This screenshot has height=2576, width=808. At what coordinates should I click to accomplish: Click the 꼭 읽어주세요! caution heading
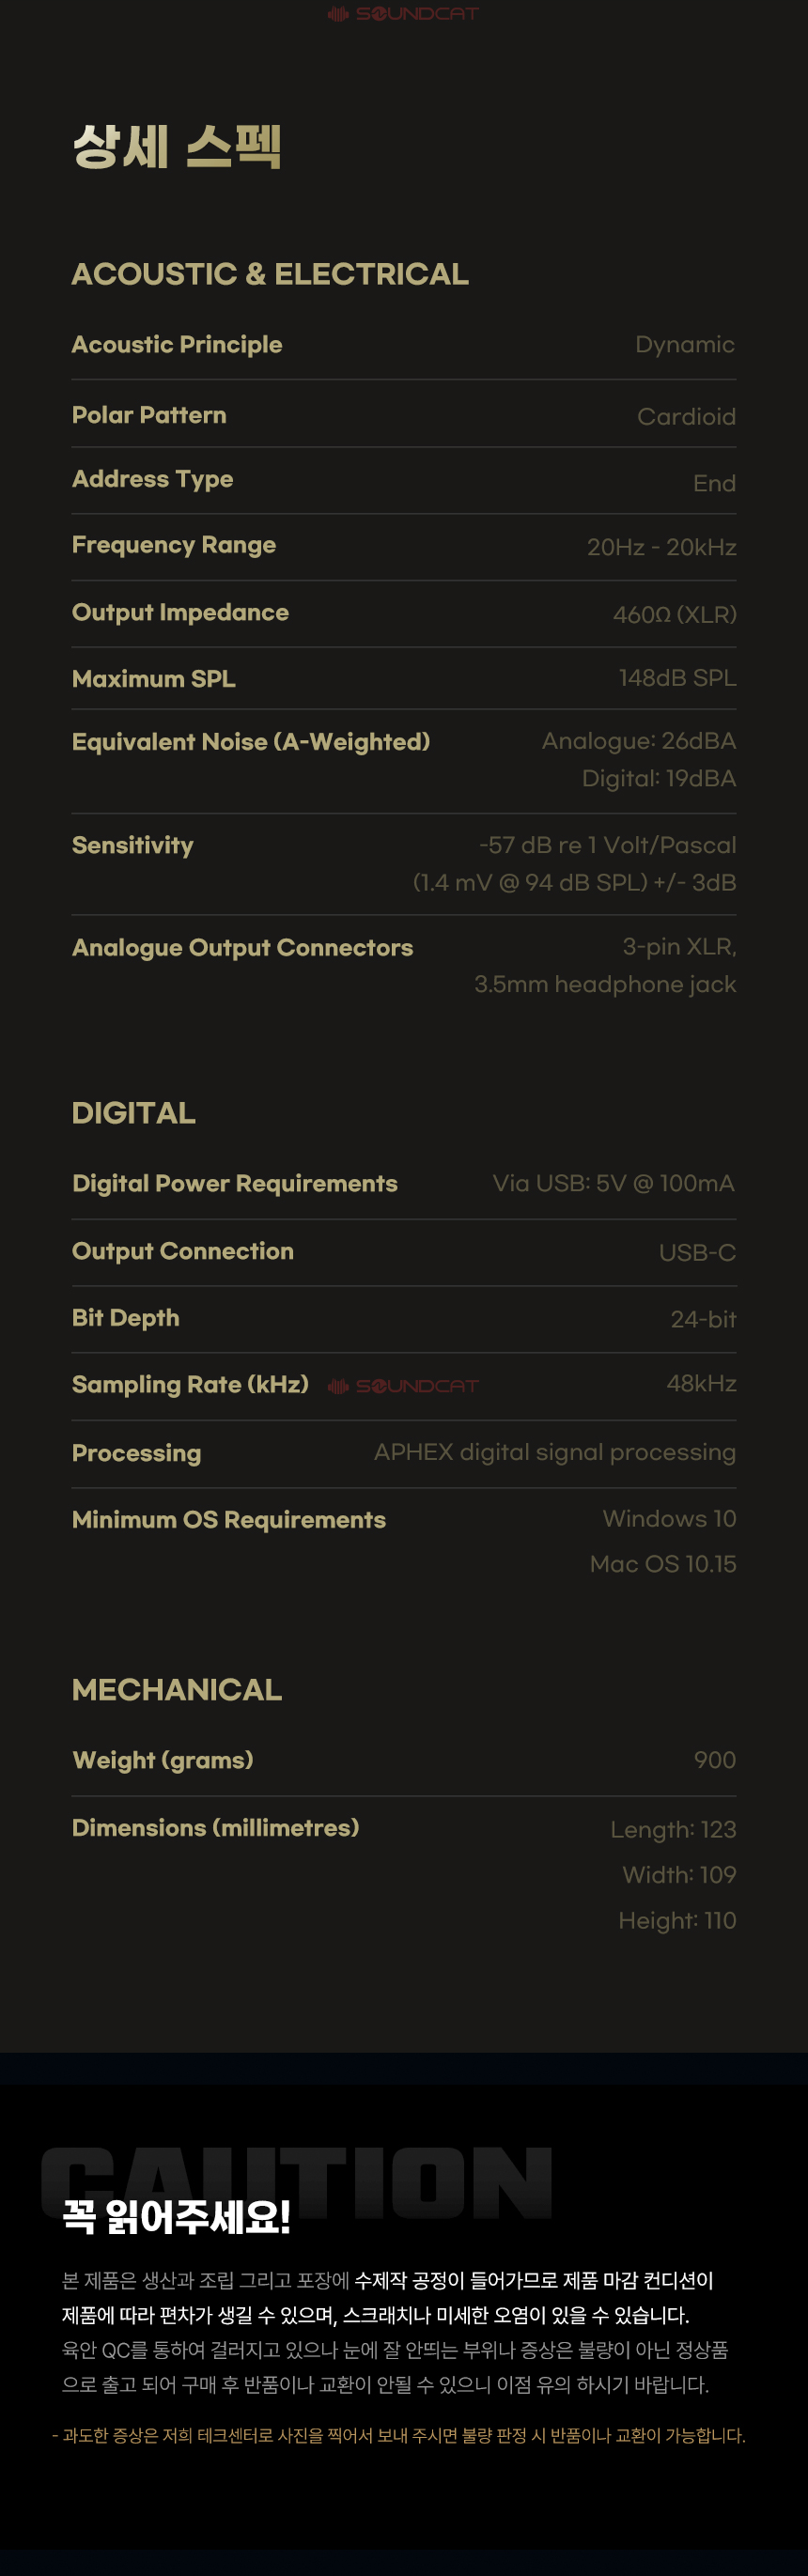tap(176, 2216)
